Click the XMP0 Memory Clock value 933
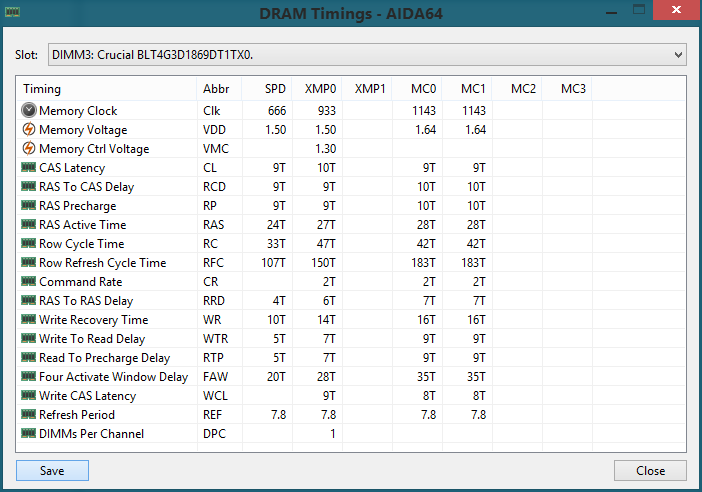Viewport: 702px width, 492px height. (x=326, y=111)
